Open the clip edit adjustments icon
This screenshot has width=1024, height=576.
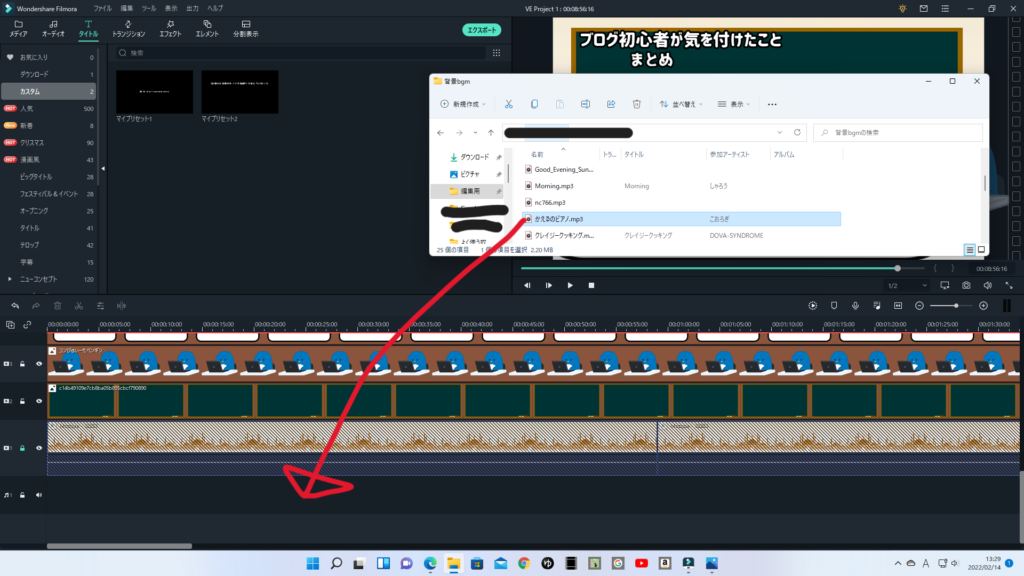pos(100,306)
